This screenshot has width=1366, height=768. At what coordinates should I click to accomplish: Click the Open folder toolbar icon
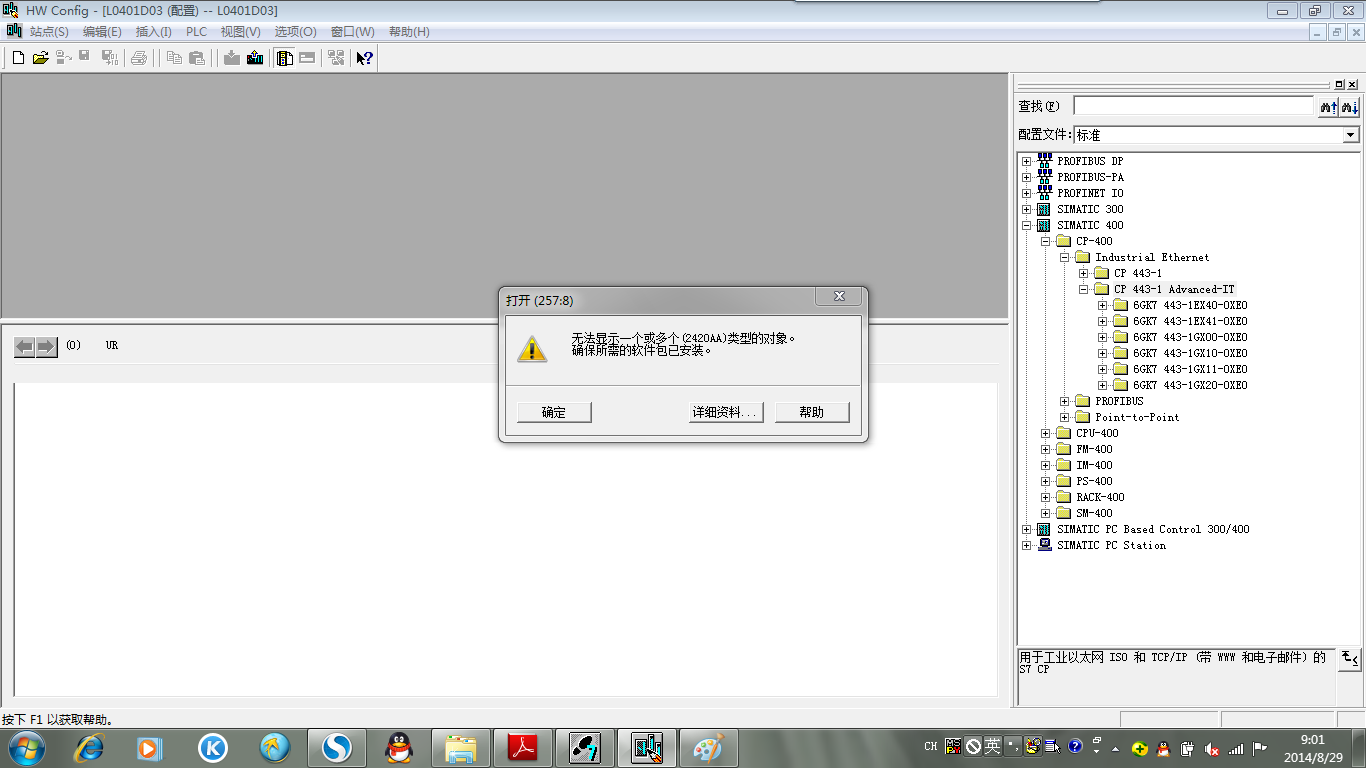(x=40, y=58)
